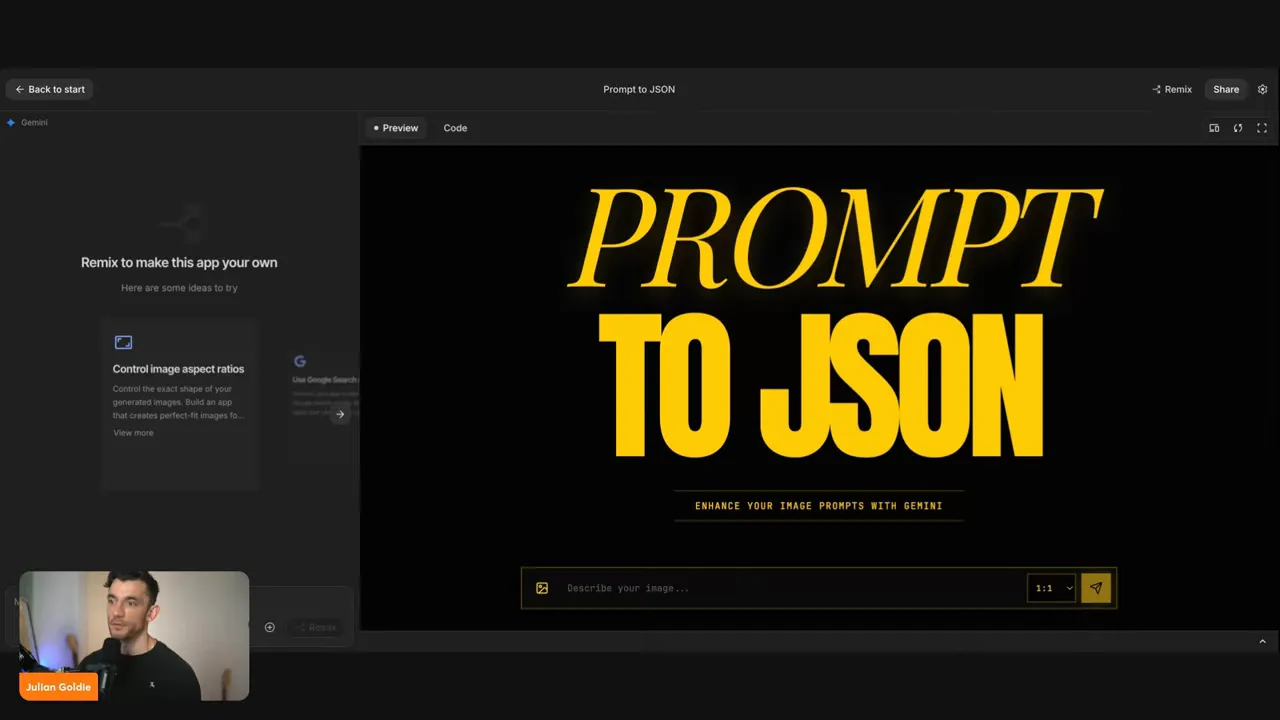This screenshot has width=1280, height=720.
Task: Click the Share button
Action: click(x=1226, y=89)
